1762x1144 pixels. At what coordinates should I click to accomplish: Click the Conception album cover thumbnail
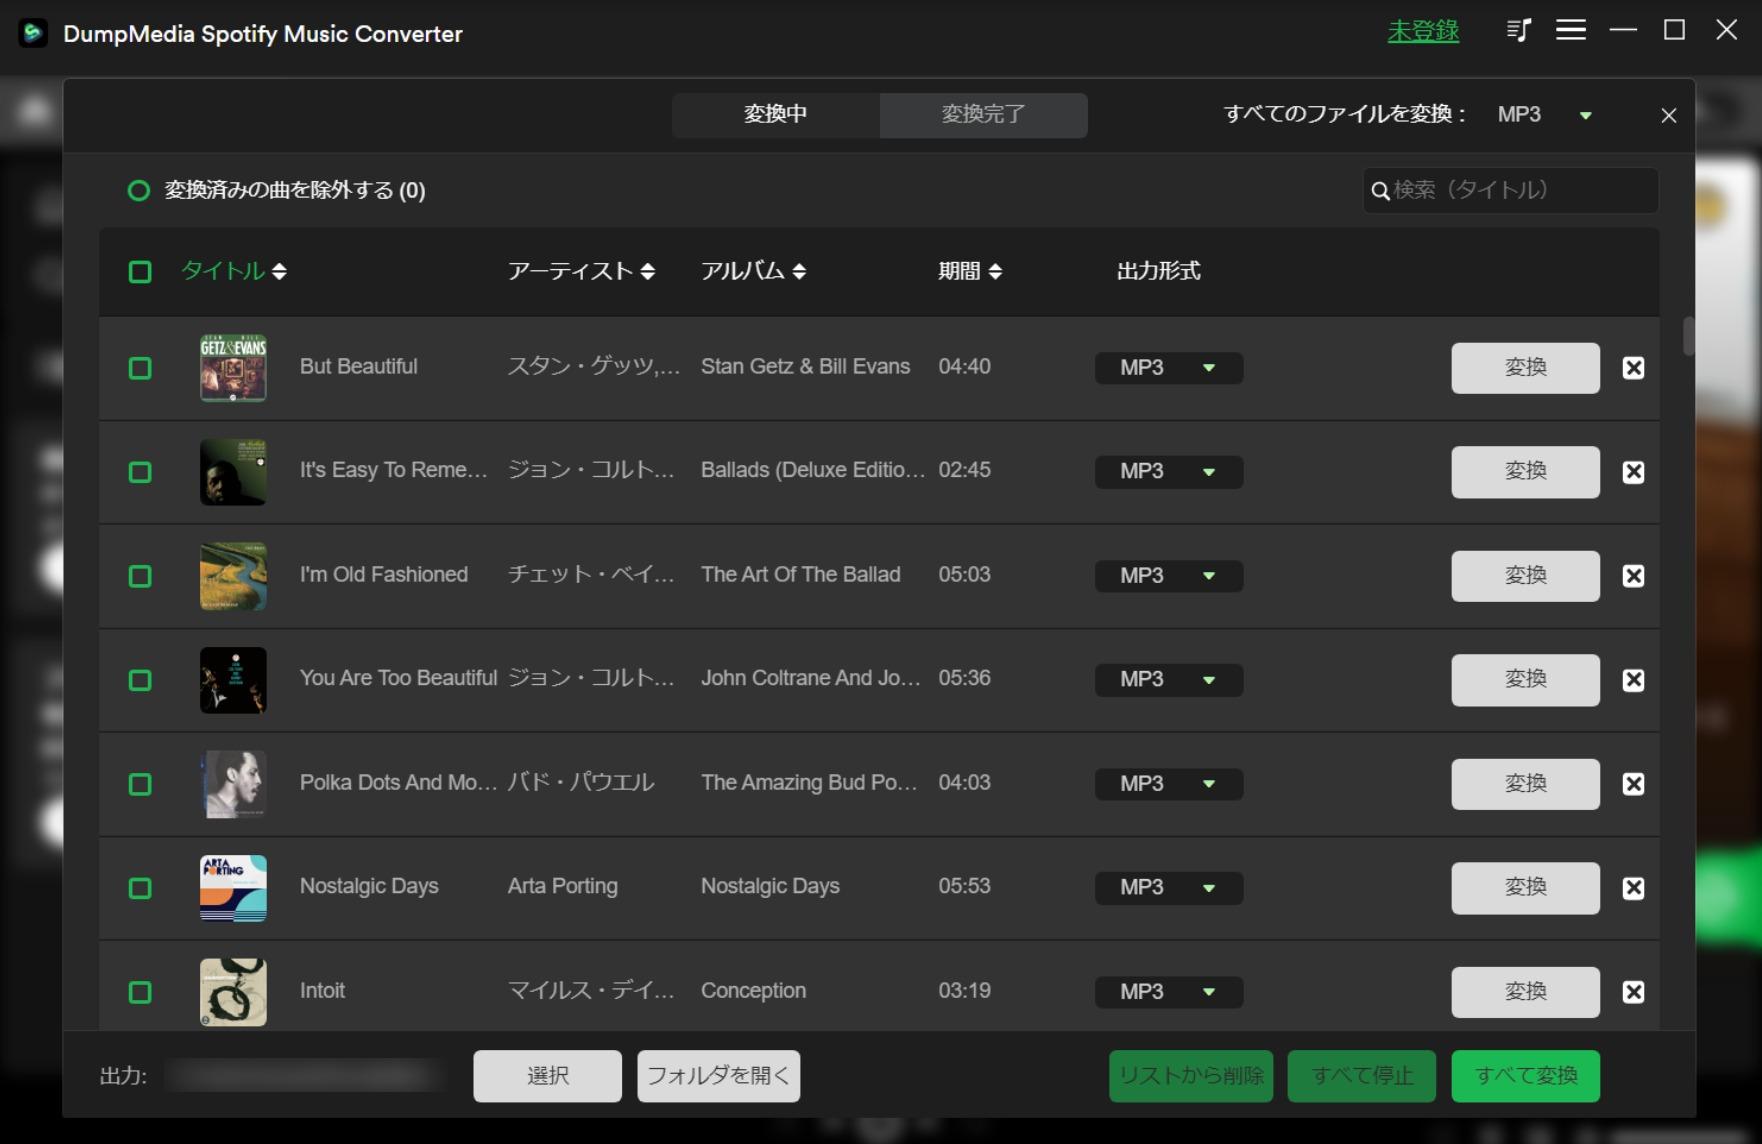(x=233, y=992)
